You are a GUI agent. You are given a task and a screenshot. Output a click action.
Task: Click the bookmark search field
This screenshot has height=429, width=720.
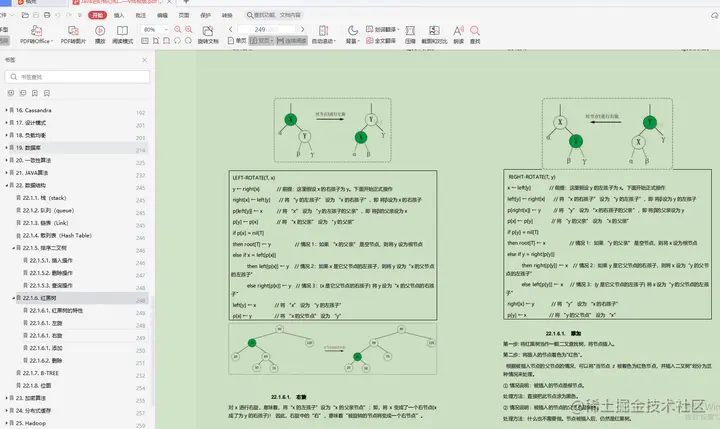[x=77, y=77]
